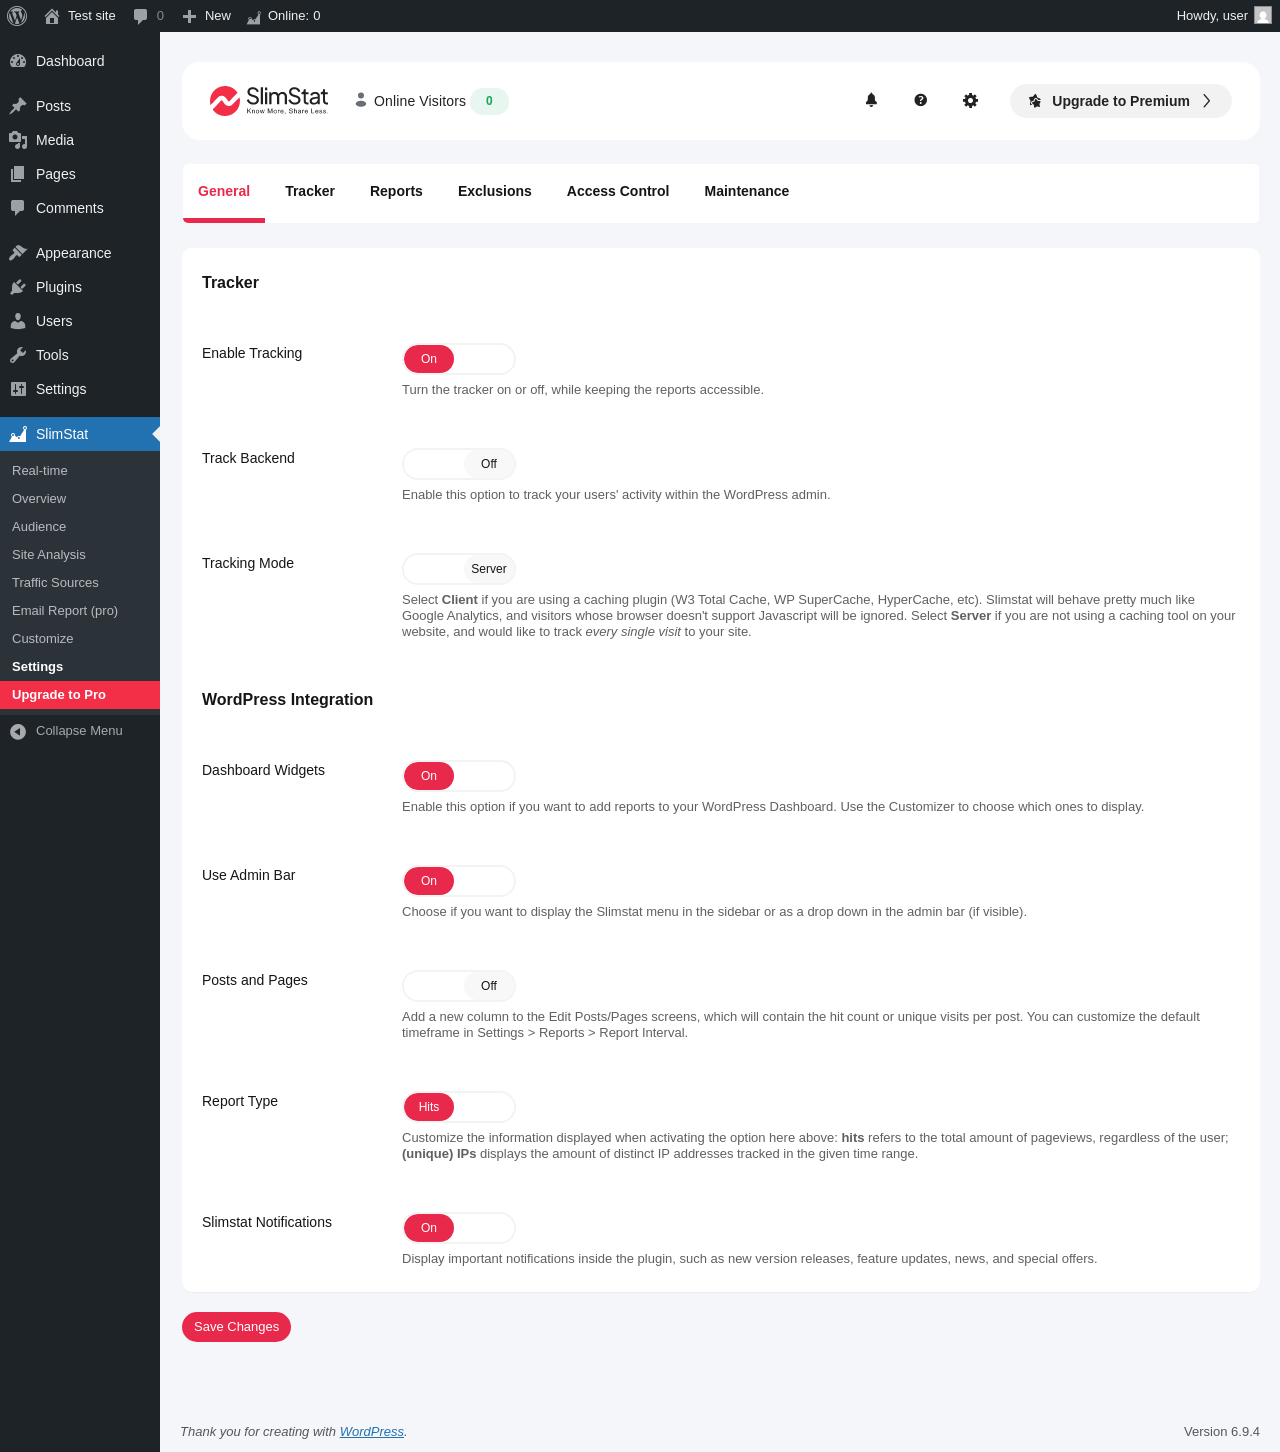Switch to the General tab
1280x1452 pixels.
[224, 191]
